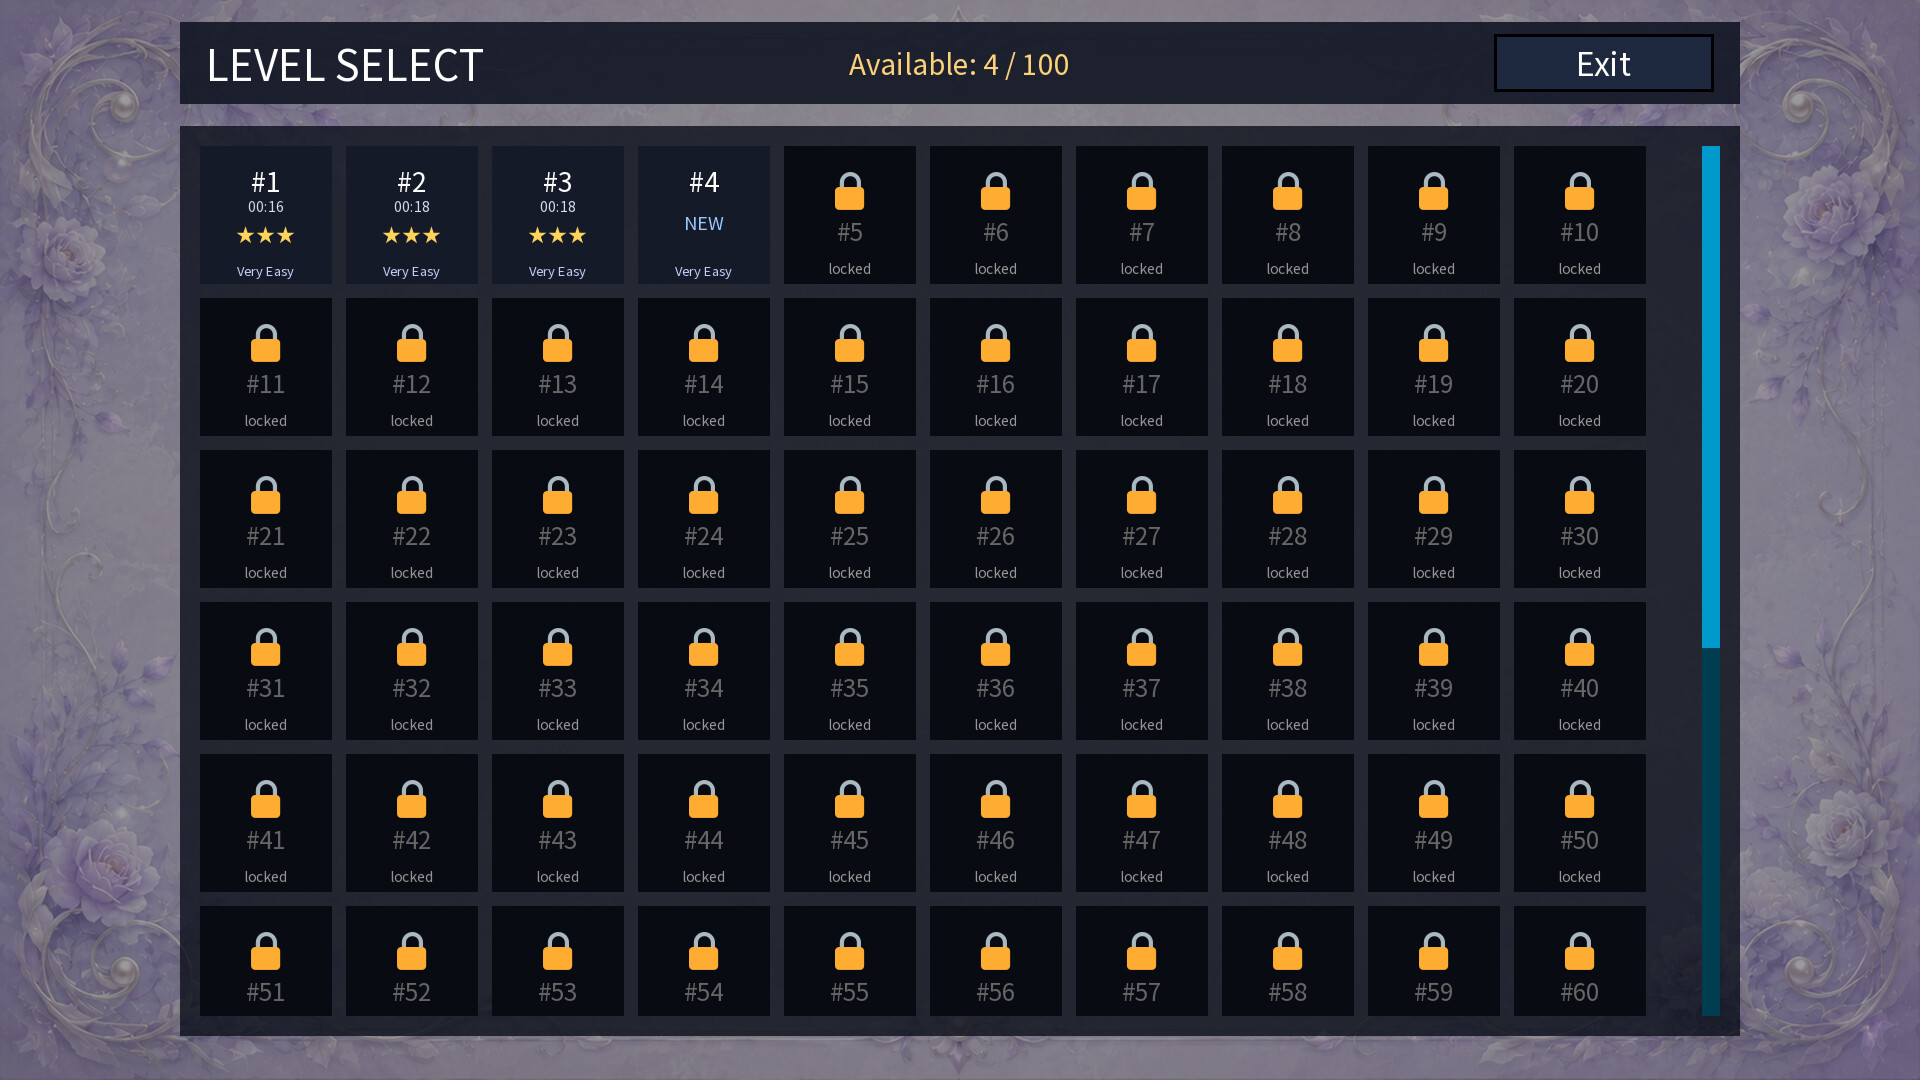This screenshot has width=1920, height=1080.
Task: Click the lock icon above #10
Action: click(1580, 191)
